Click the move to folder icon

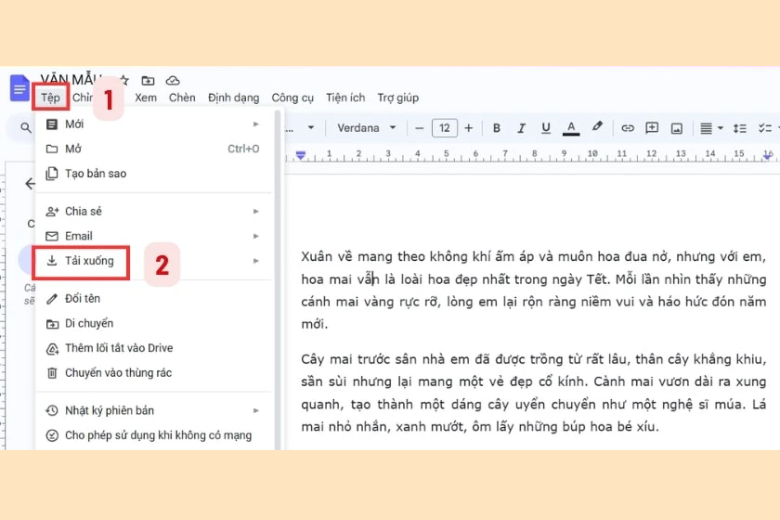(x=148, y=80)
